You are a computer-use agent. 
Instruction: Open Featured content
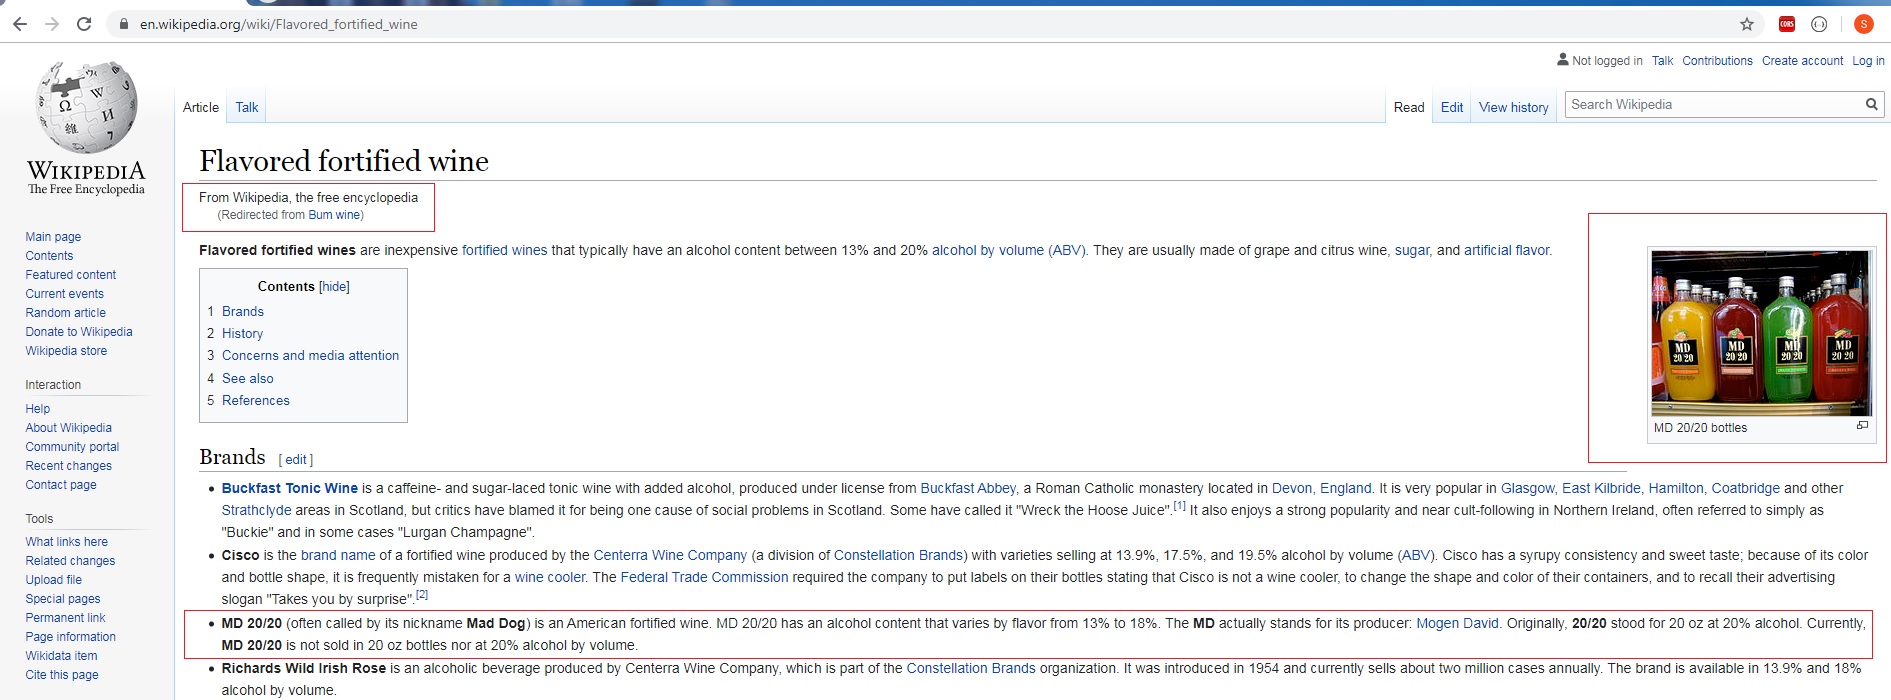pos(71,275)
